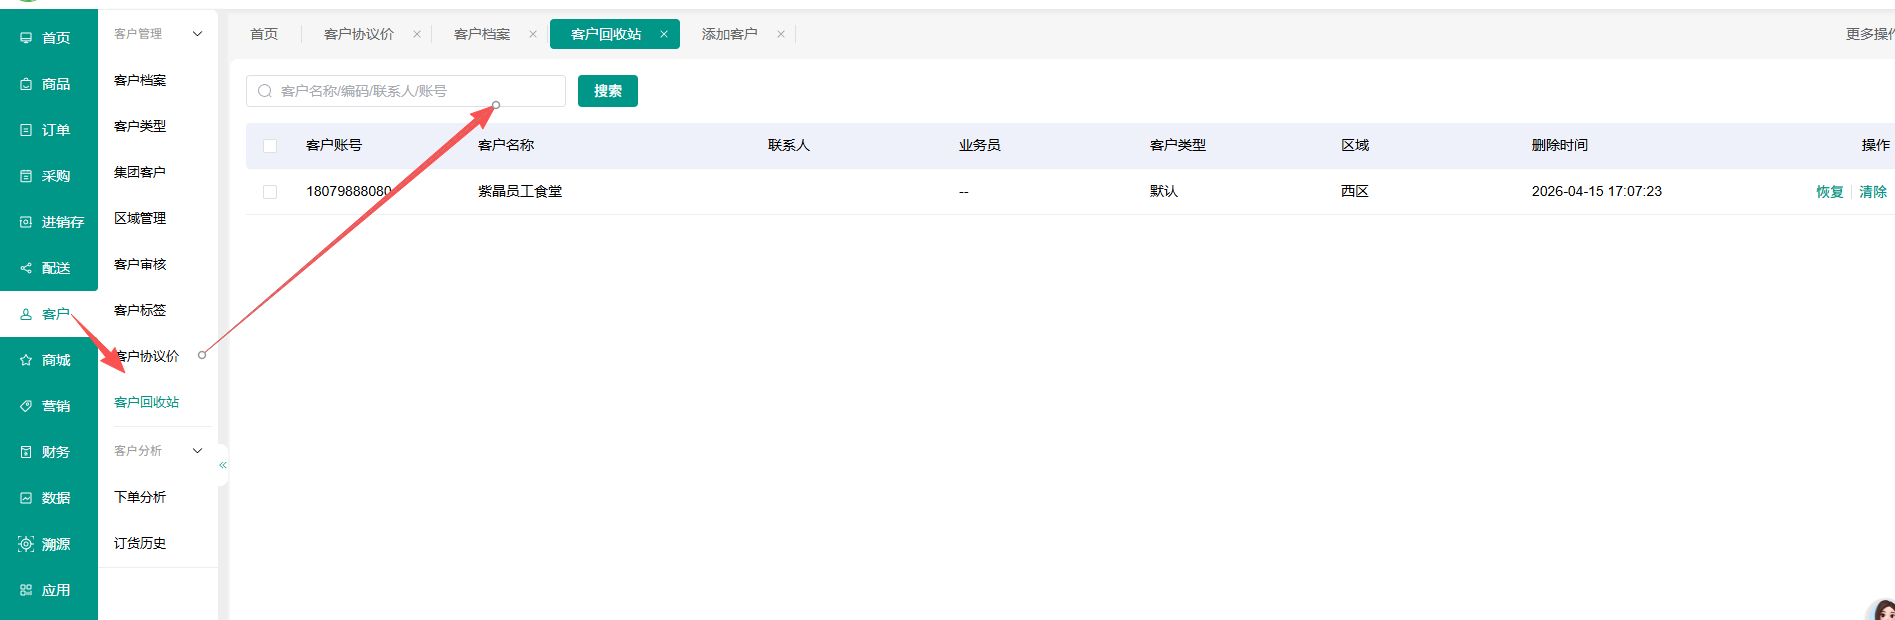The image size is (1895, 620).
Task: Open the 溯源 scan icon
Action: (26, 544)
